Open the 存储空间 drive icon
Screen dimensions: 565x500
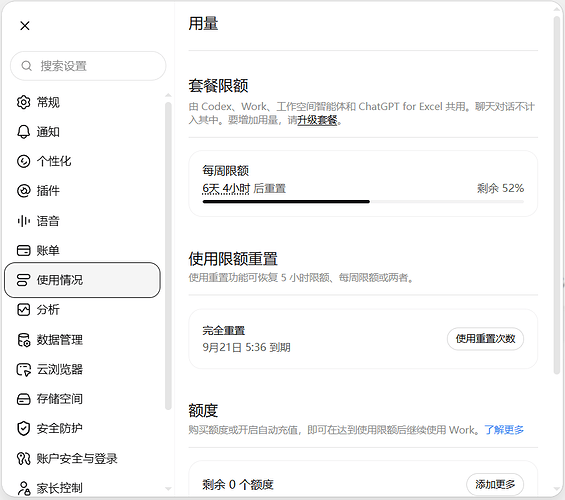(23, 399)
